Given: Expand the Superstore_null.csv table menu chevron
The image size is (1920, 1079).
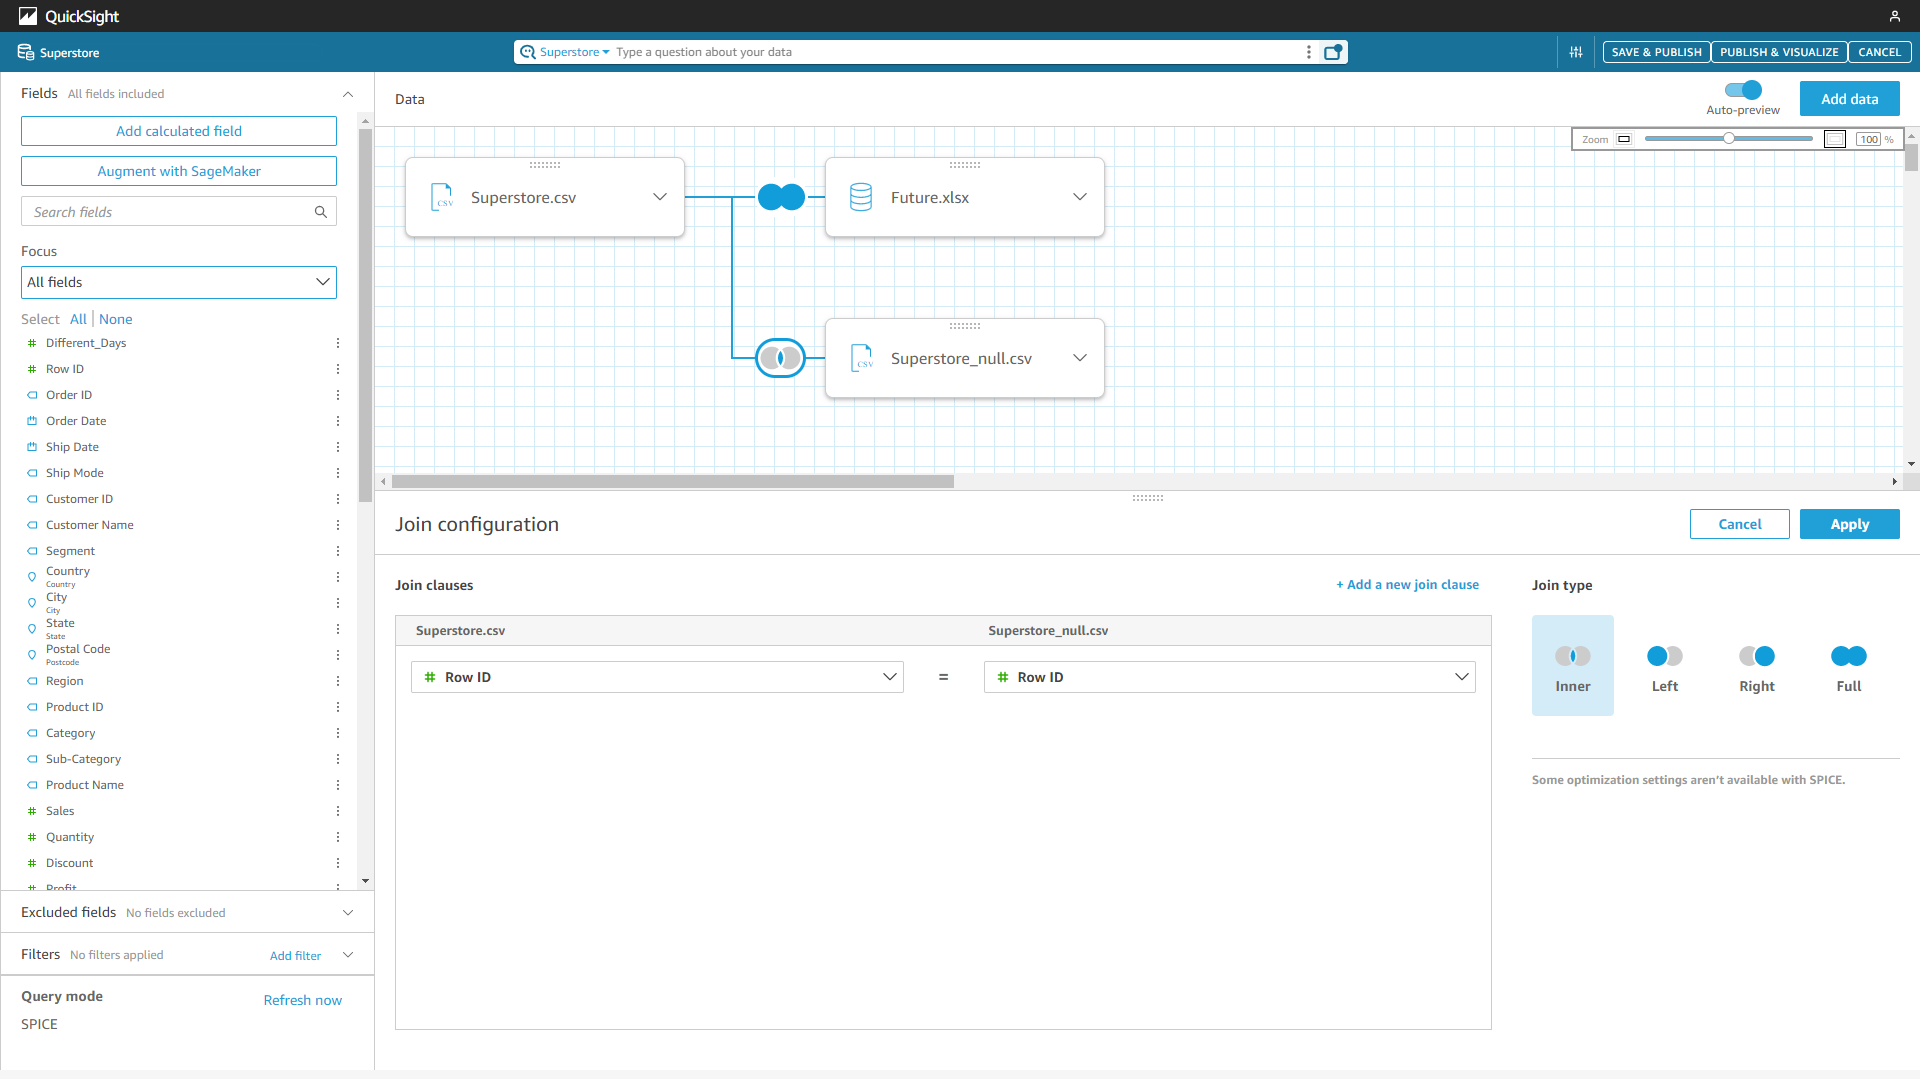Looking at the screenshot, I should [1080, 358].
